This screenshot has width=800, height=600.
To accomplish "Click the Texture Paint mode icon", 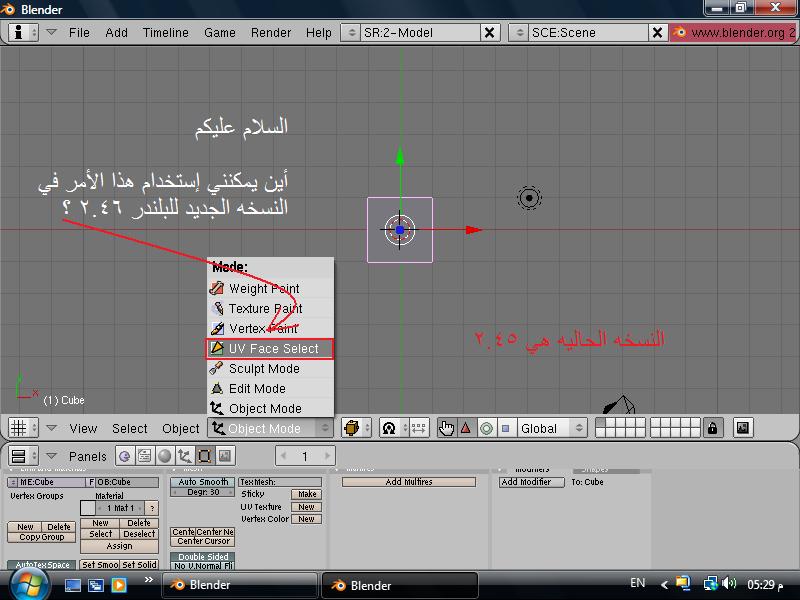I will tap(218, 308).
